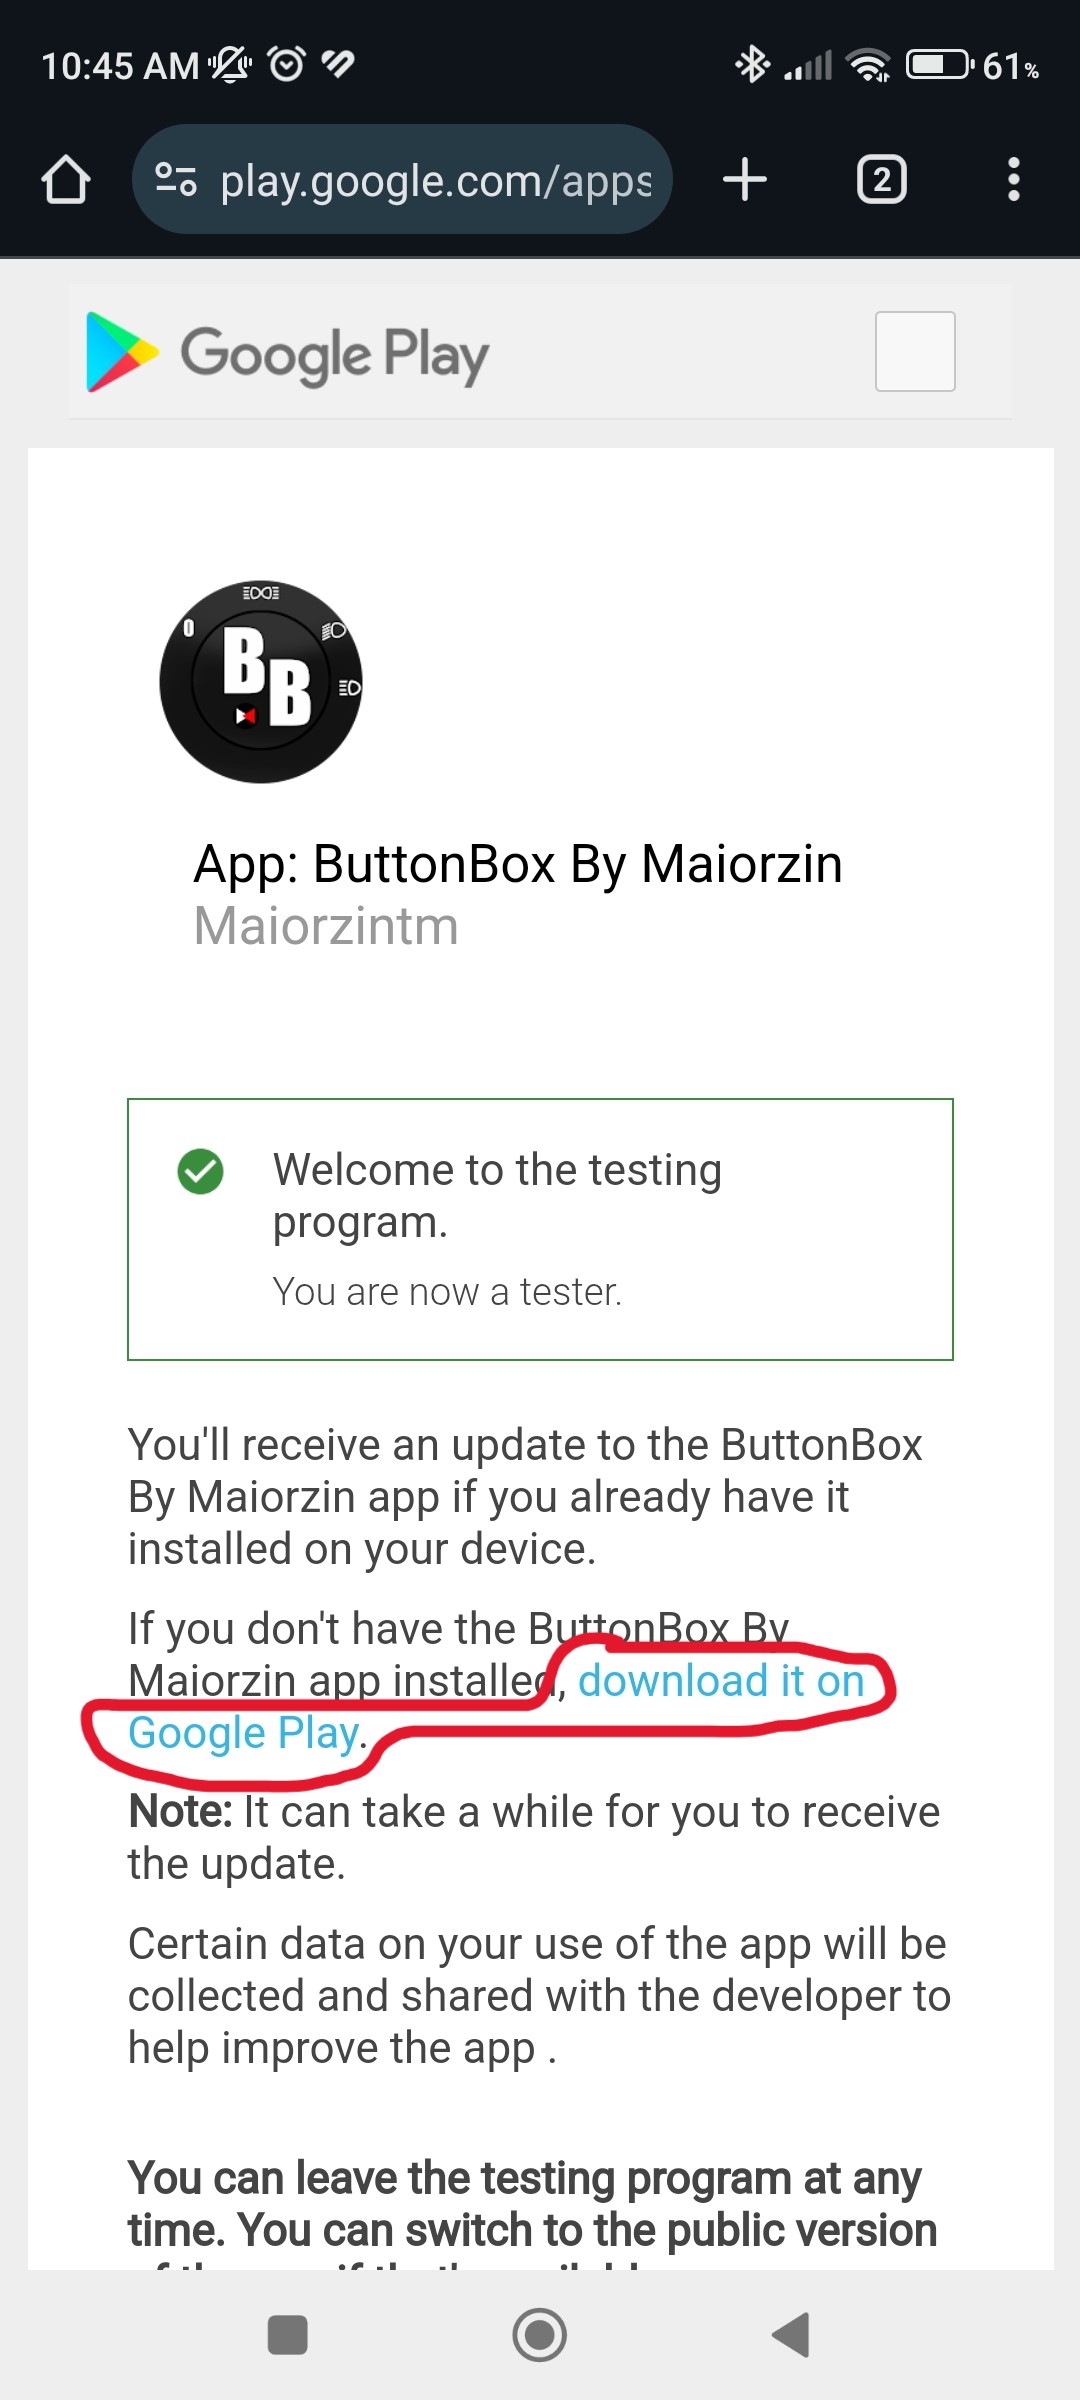The width and height of the screenshot is (1080, 2400).
Task: Open the three-dot browser menu
Action: (1014, 180)
